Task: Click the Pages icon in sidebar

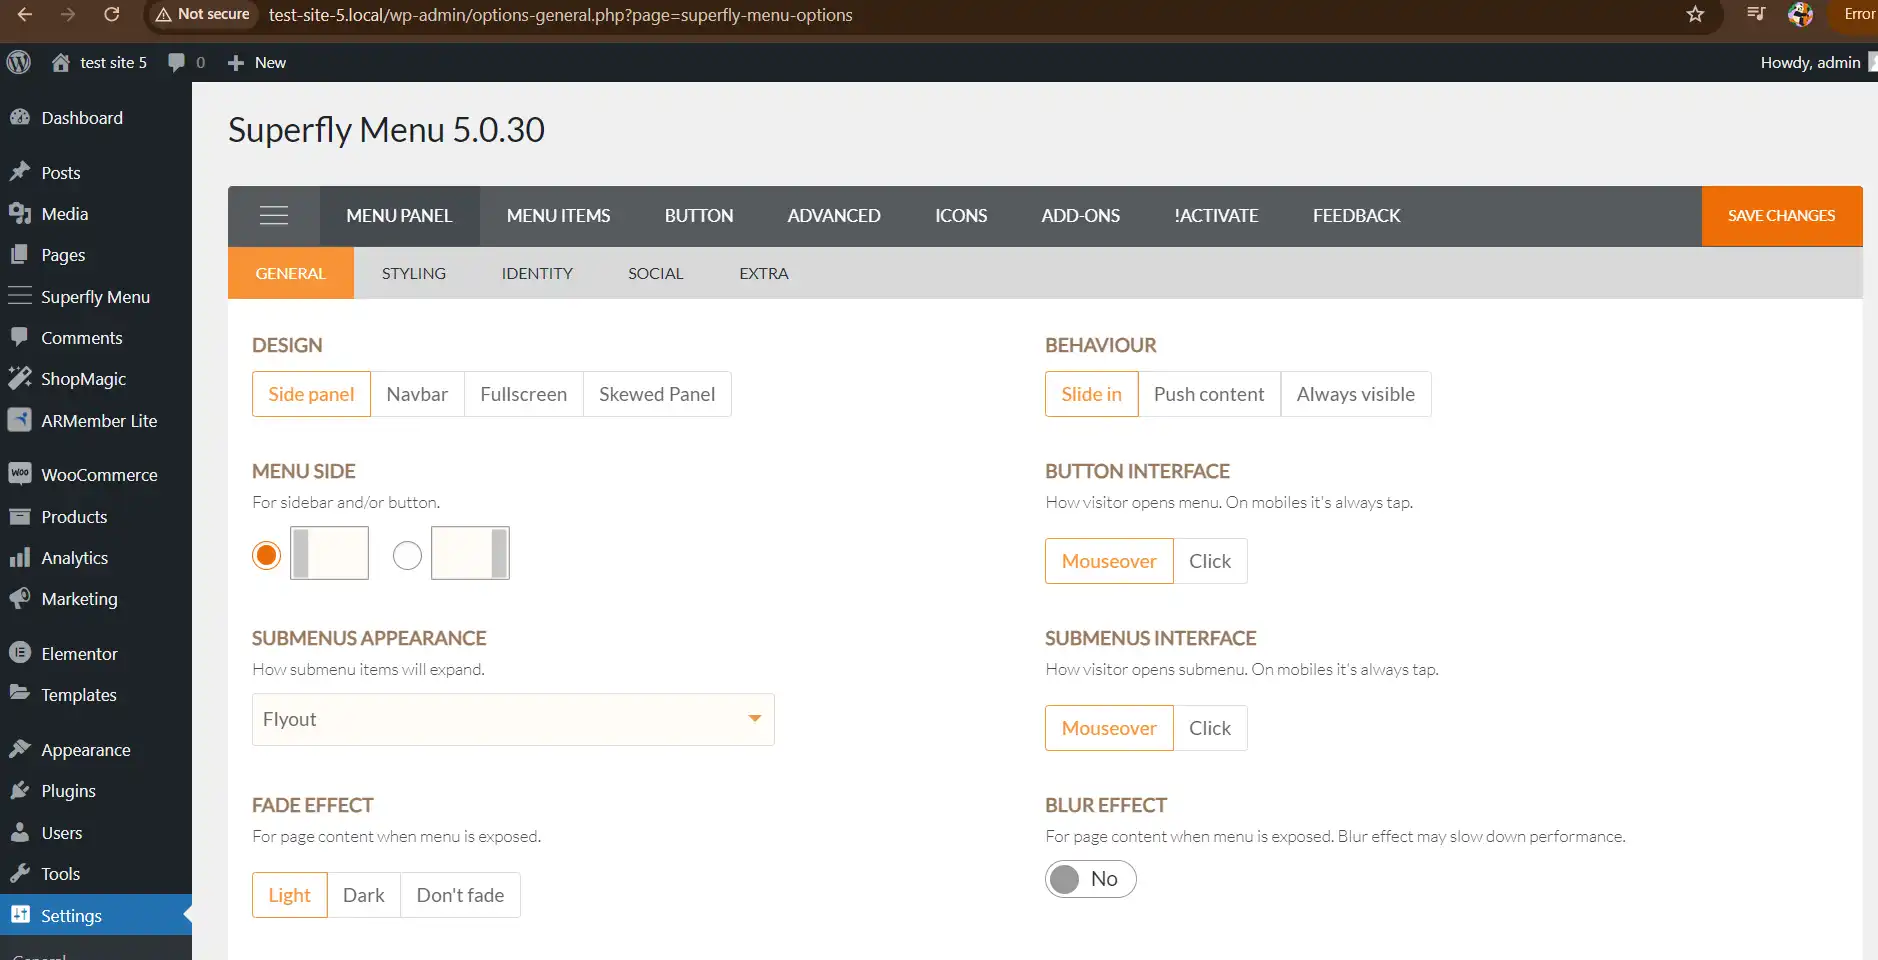Action: point(20,255)
